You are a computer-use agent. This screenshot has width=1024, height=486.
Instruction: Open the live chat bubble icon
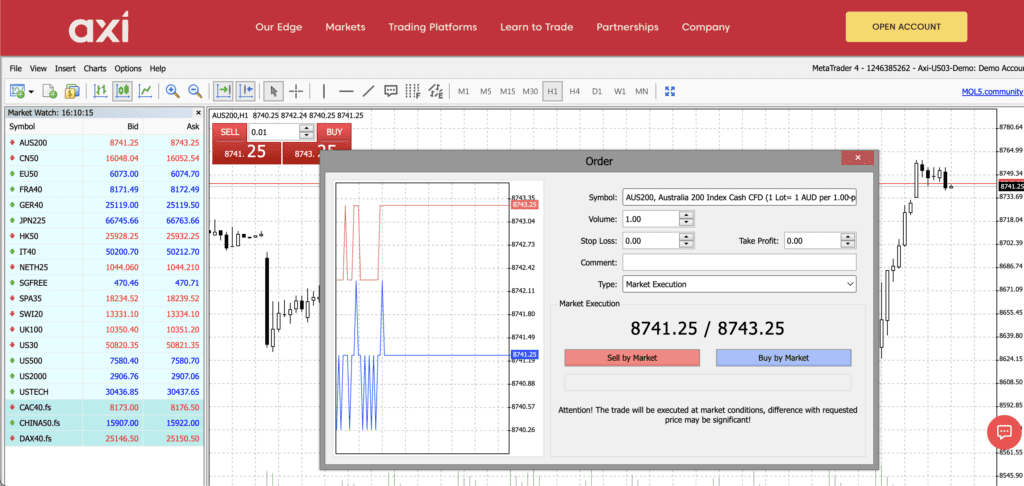point(1004,432)
